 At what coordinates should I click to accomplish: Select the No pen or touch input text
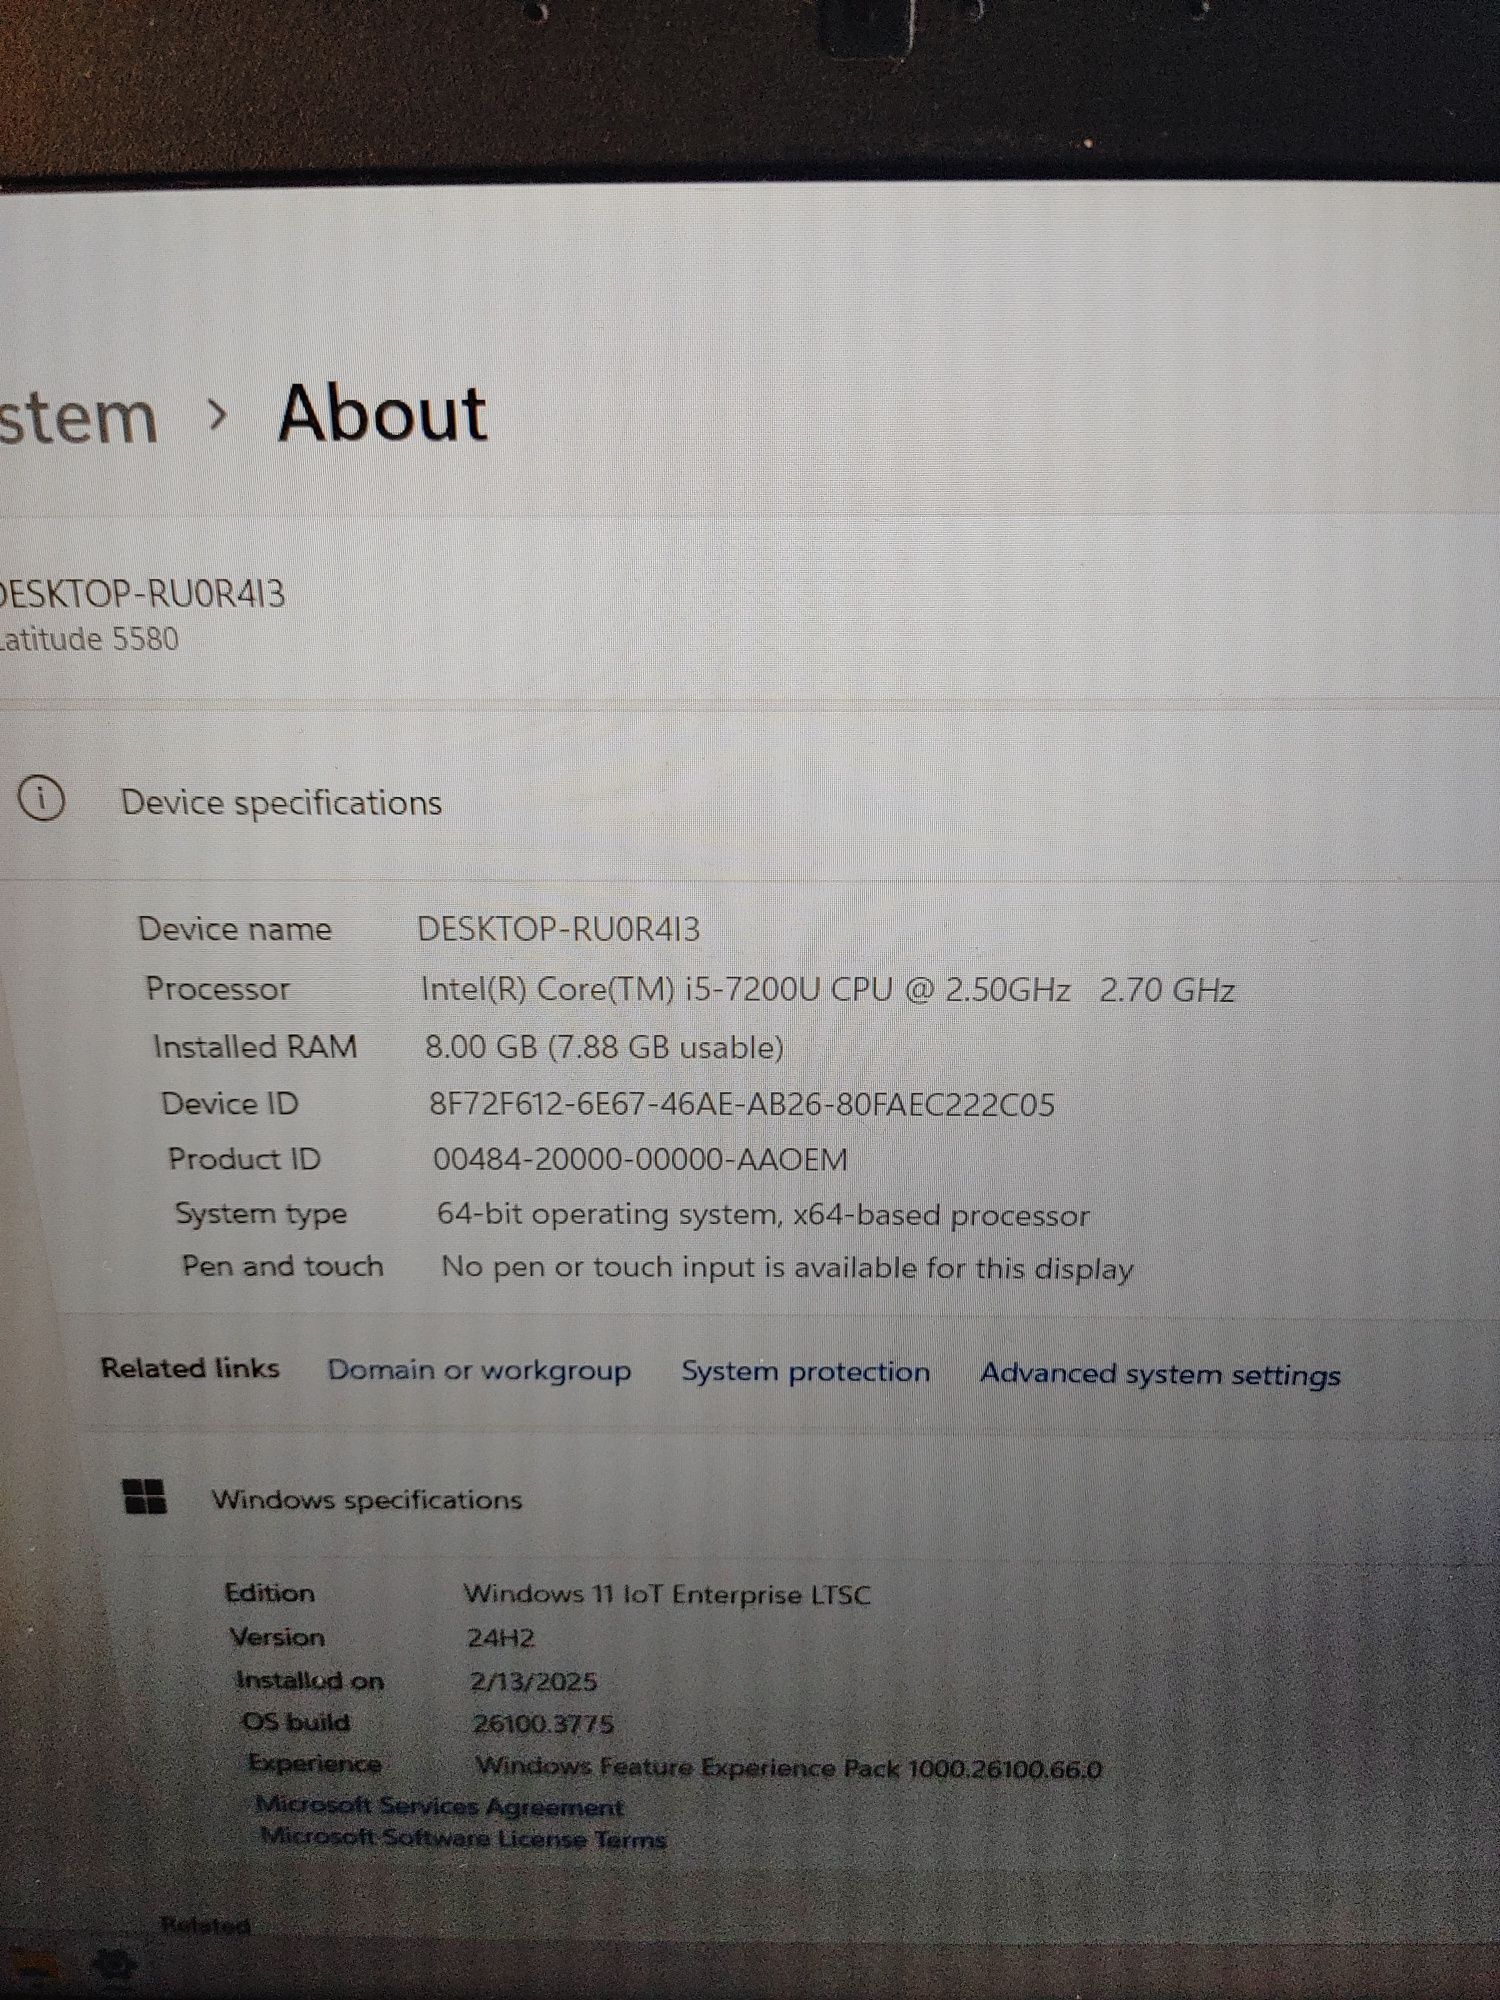787,1268
